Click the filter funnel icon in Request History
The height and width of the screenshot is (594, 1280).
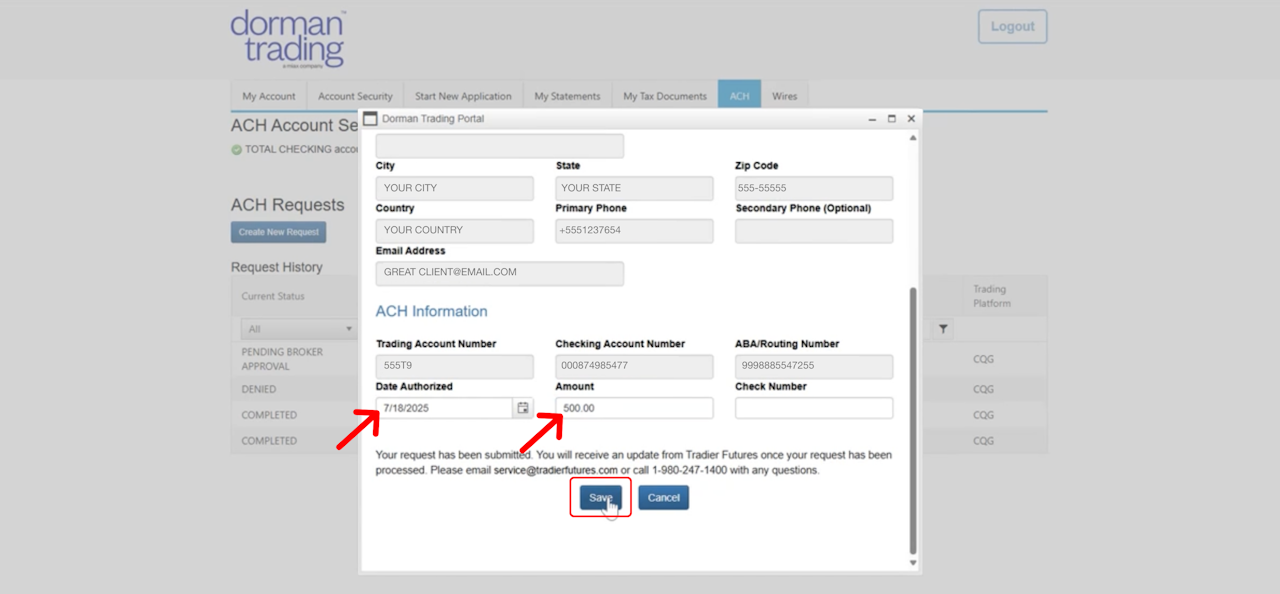(x=943, y=329)
